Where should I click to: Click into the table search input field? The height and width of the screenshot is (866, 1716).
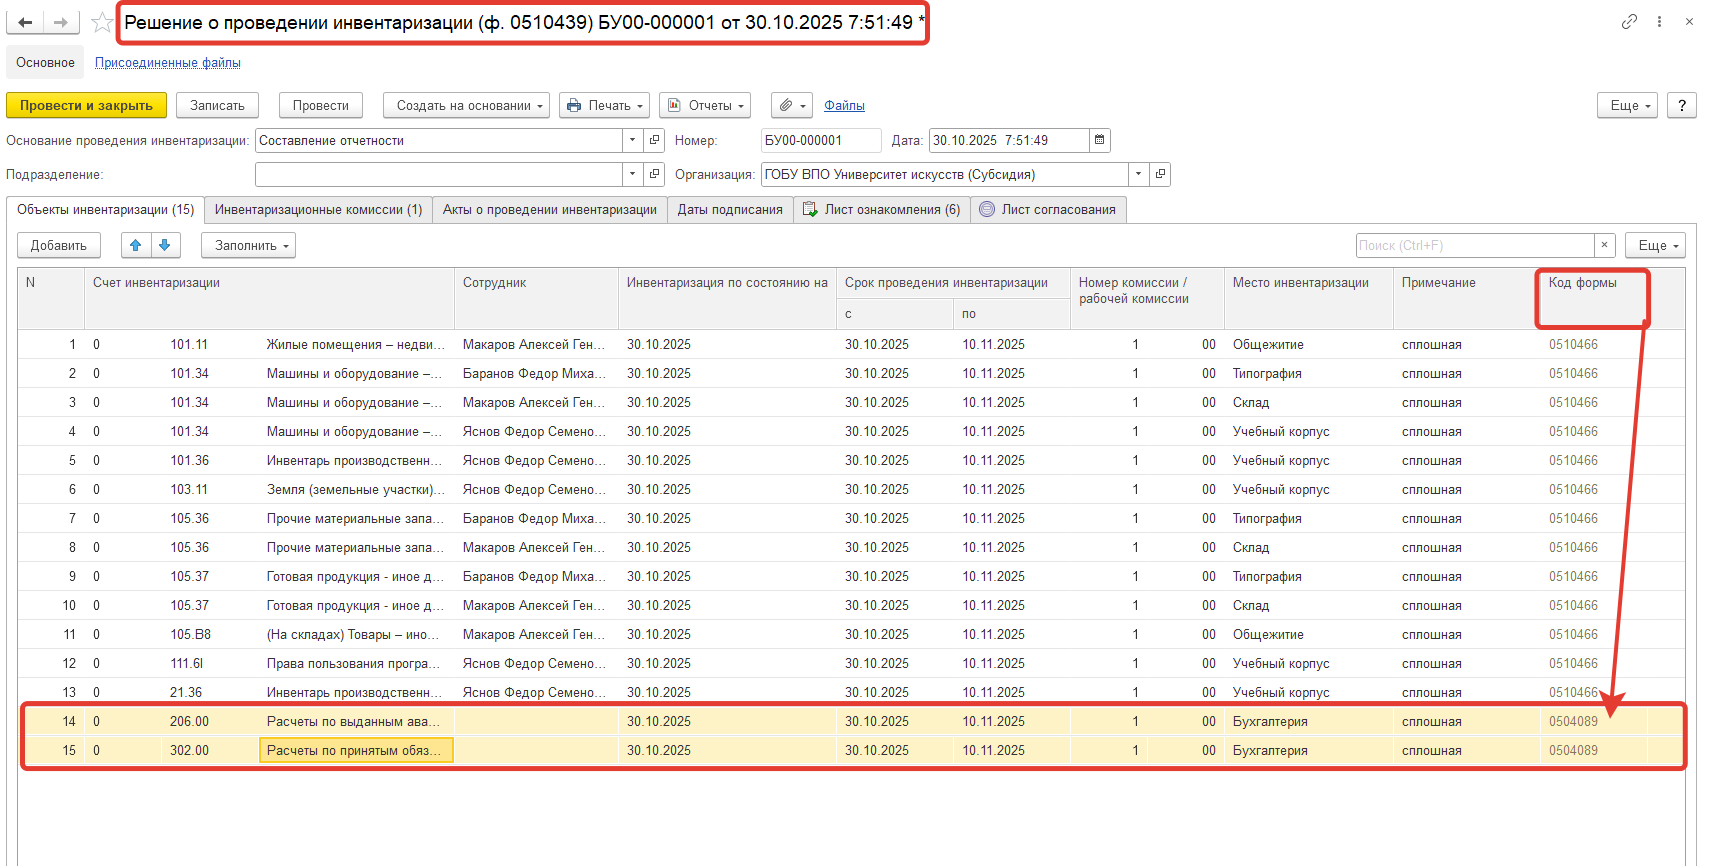click(1473, 245)
